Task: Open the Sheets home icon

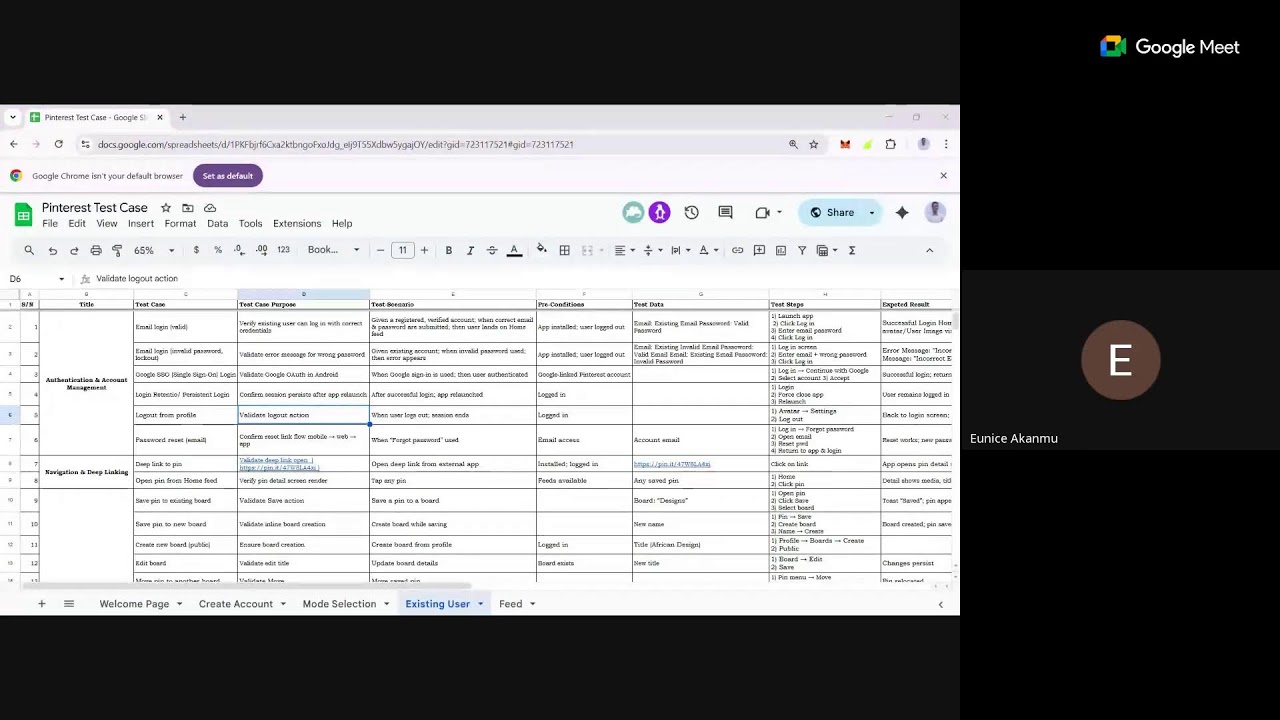Action: point(23,214)
